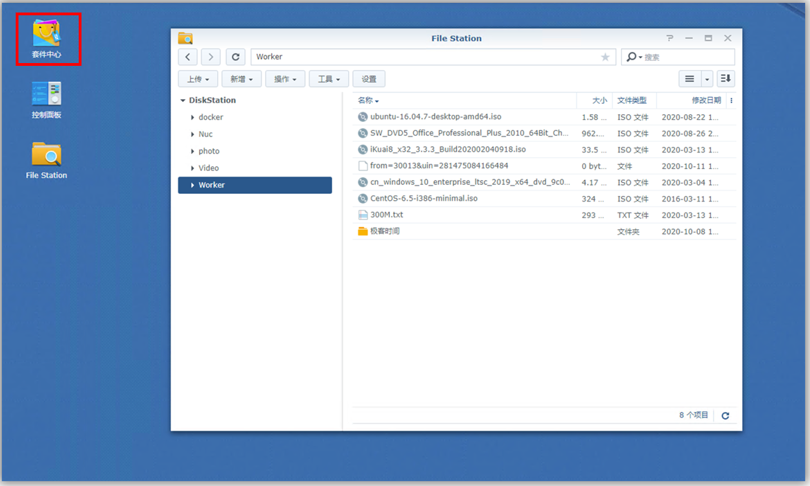Click the 设置 settings button
810x486 pixels.
[369, 79]
